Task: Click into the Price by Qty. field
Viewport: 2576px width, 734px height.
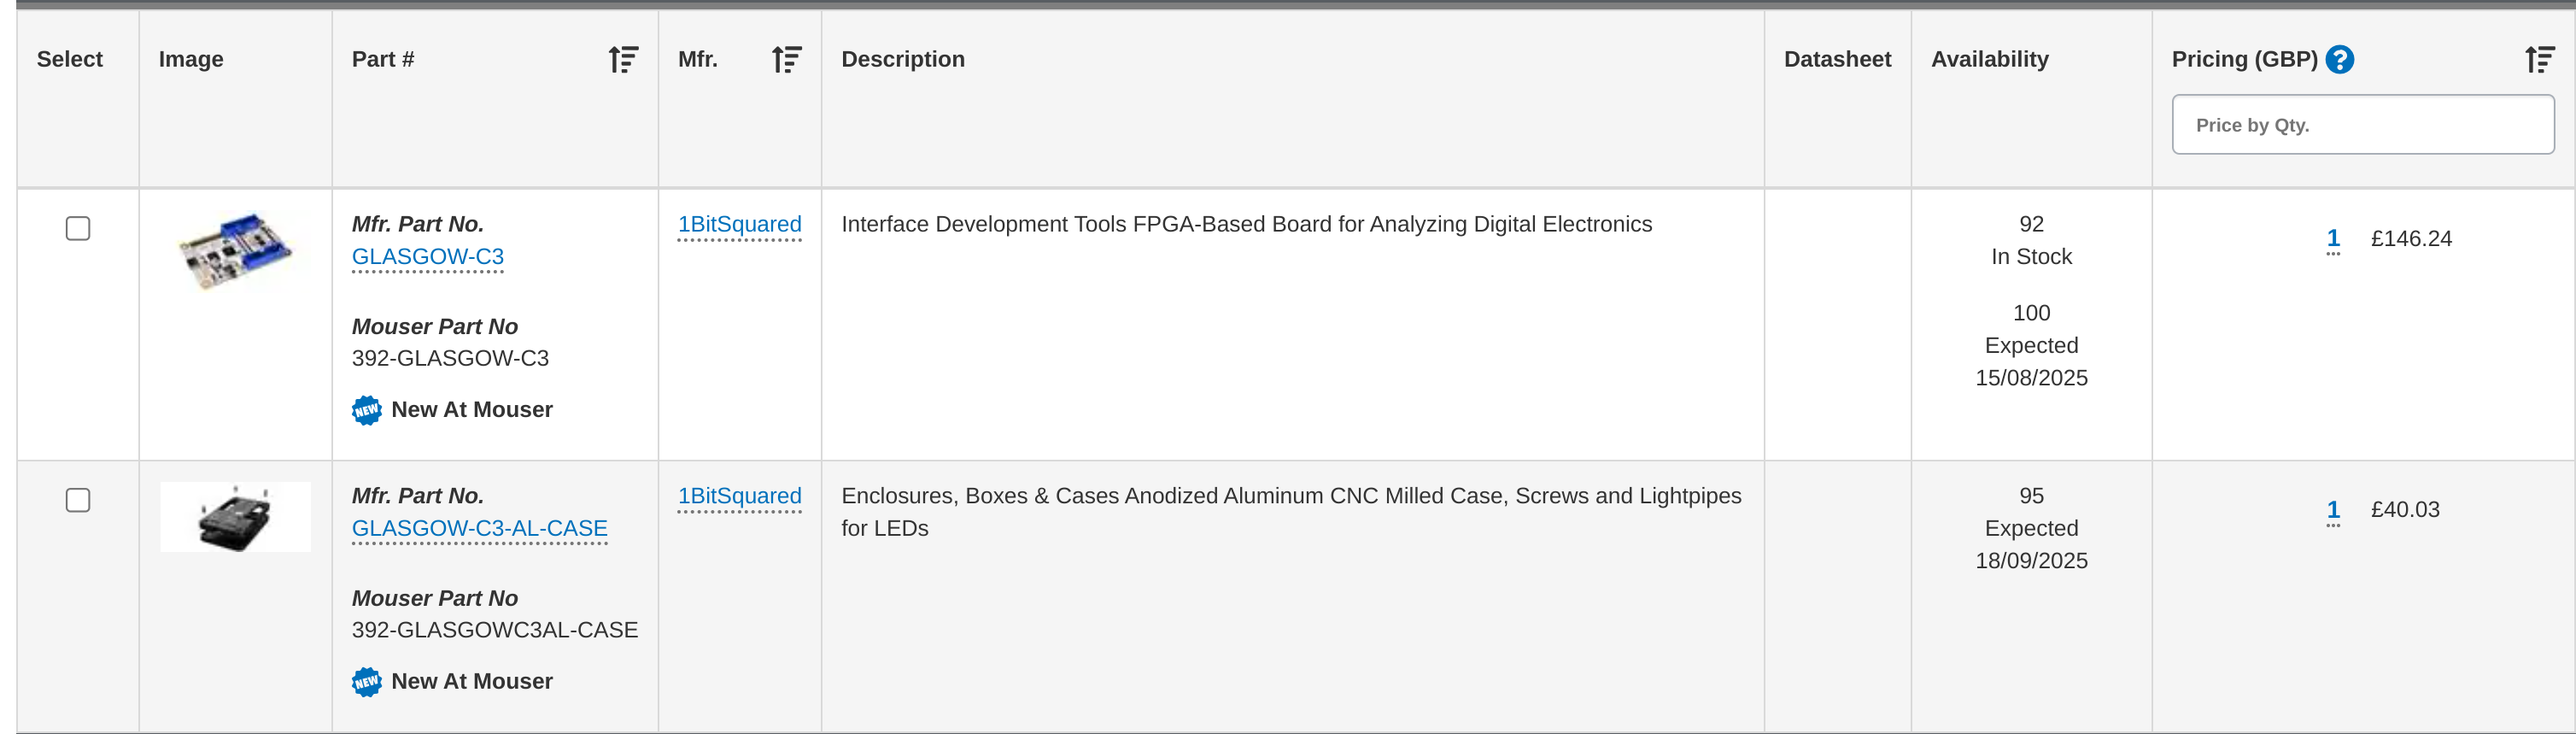Action: point(2363,125)
